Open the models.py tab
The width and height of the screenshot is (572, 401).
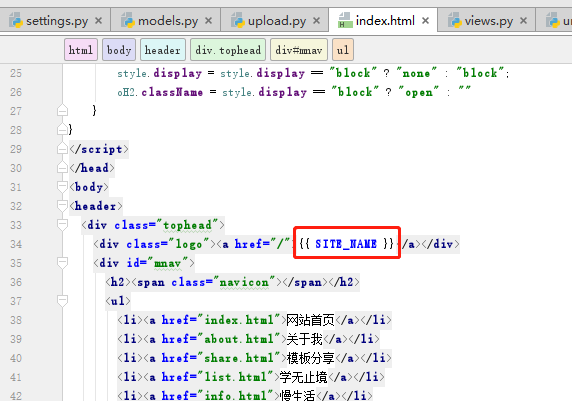(x=166, y=21)
